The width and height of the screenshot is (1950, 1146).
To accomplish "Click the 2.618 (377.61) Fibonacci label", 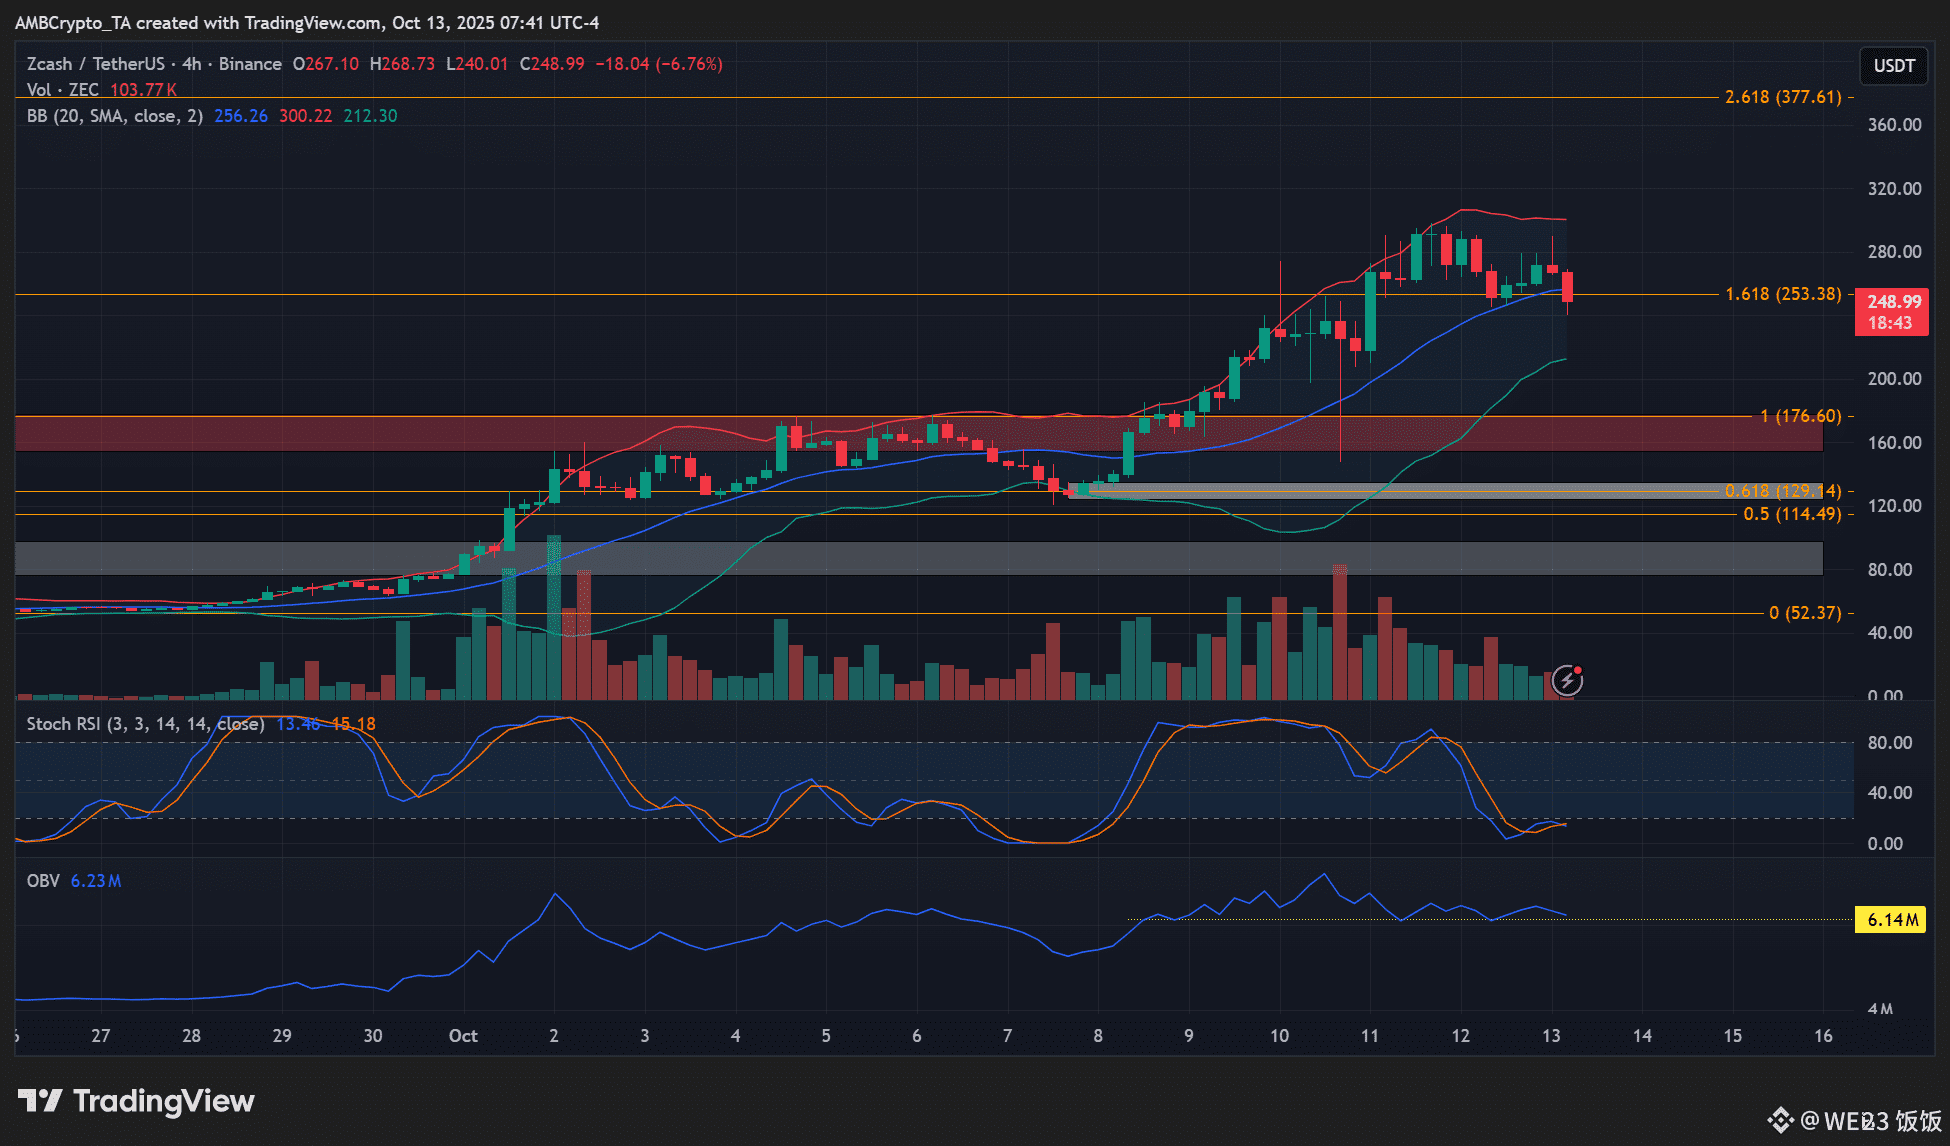I will 1783,97.
